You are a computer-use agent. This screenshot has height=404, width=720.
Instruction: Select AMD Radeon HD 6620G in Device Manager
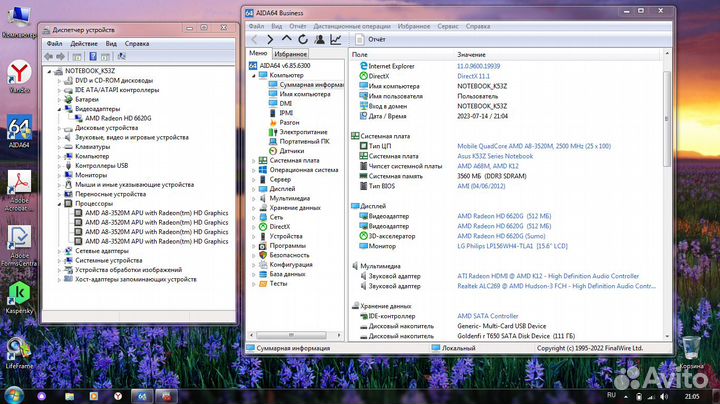(118, 118)
